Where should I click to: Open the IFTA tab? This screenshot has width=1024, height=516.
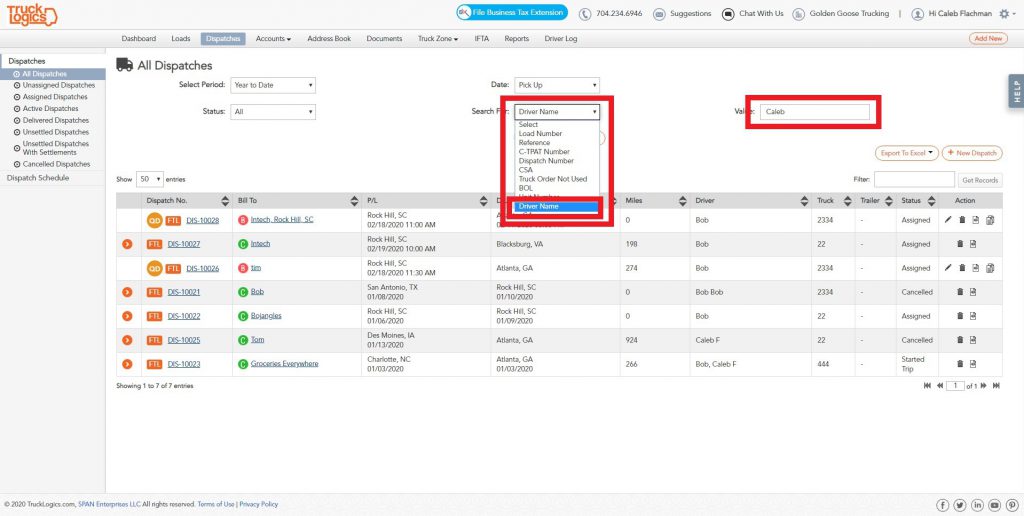pos(481,39)
